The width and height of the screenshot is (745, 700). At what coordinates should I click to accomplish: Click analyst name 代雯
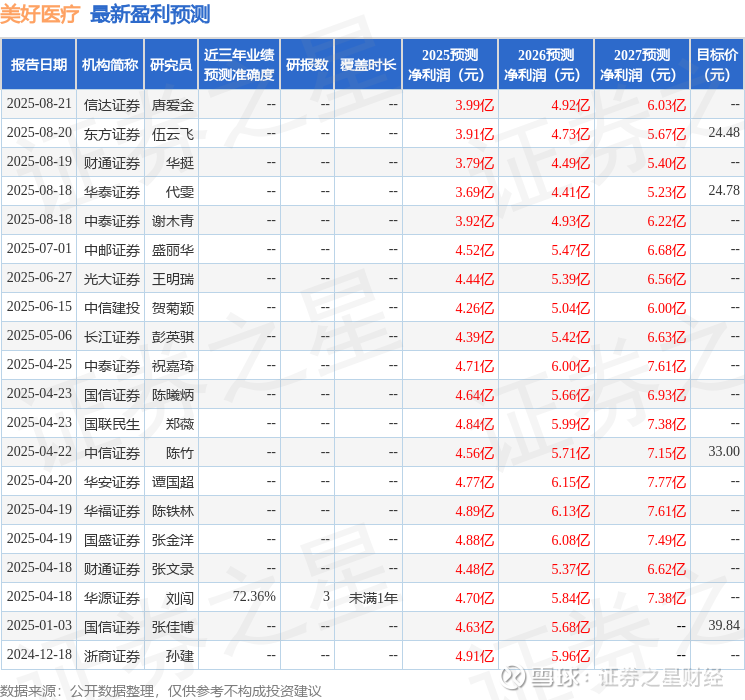(x=180, y=192)
